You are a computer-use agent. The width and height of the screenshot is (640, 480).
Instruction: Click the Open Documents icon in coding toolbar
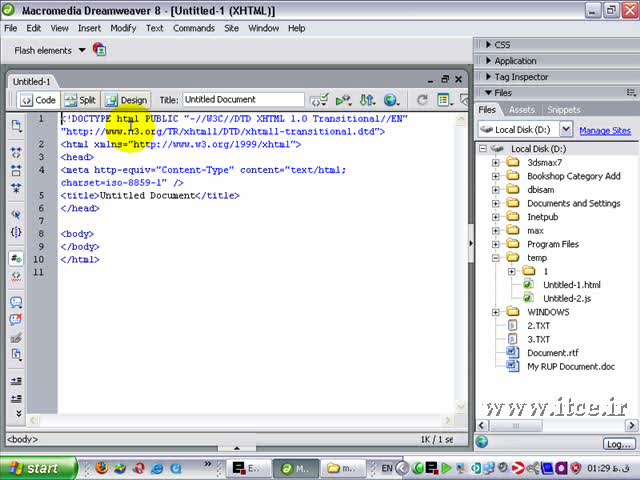[x=16, y=126]
